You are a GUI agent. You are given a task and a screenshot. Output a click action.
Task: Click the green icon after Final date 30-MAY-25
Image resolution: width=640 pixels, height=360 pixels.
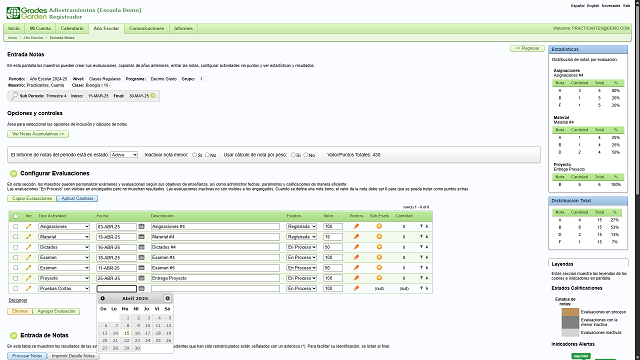153,96
